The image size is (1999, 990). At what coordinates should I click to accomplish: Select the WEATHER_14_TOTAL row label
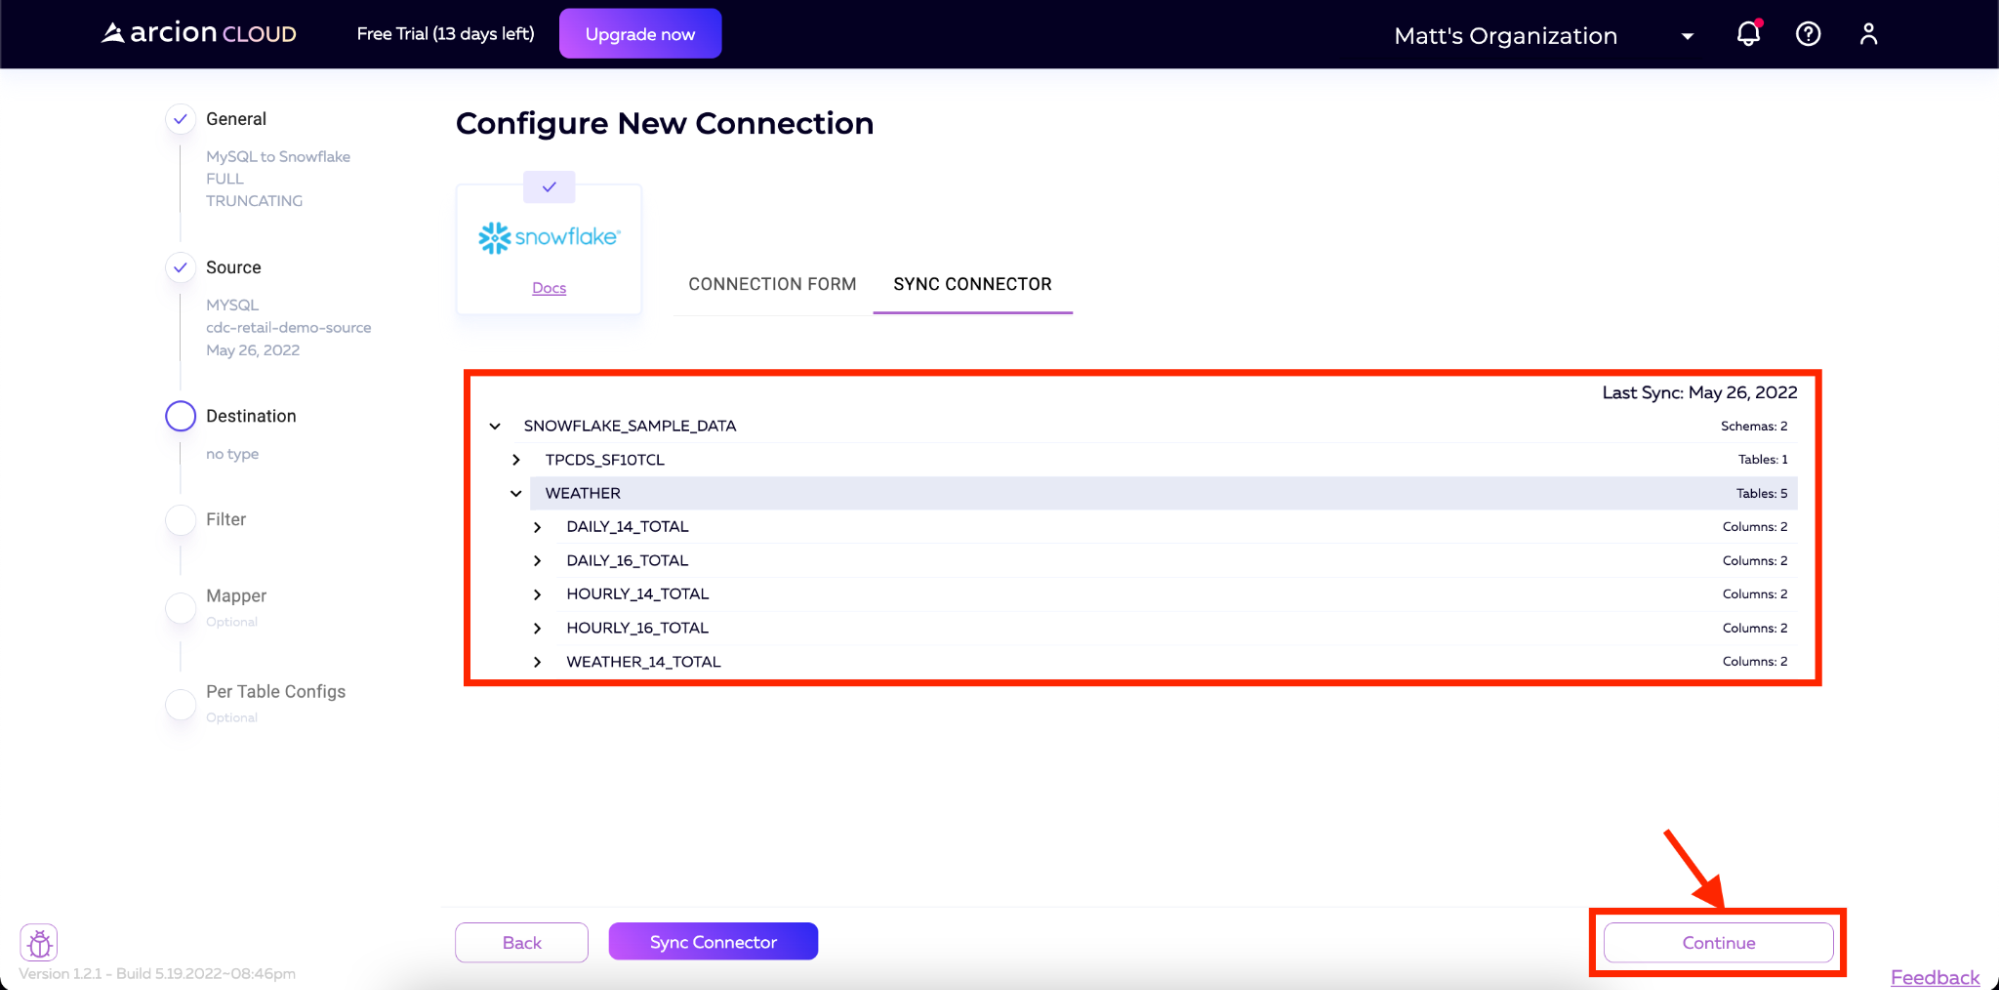tap(643, 662)
